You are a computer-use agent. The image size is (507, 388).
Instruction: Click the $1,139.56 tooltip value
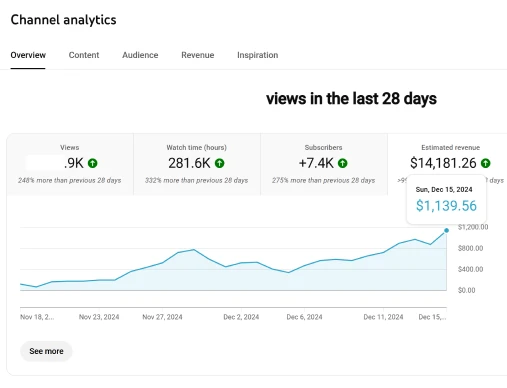tap(446, 206)
